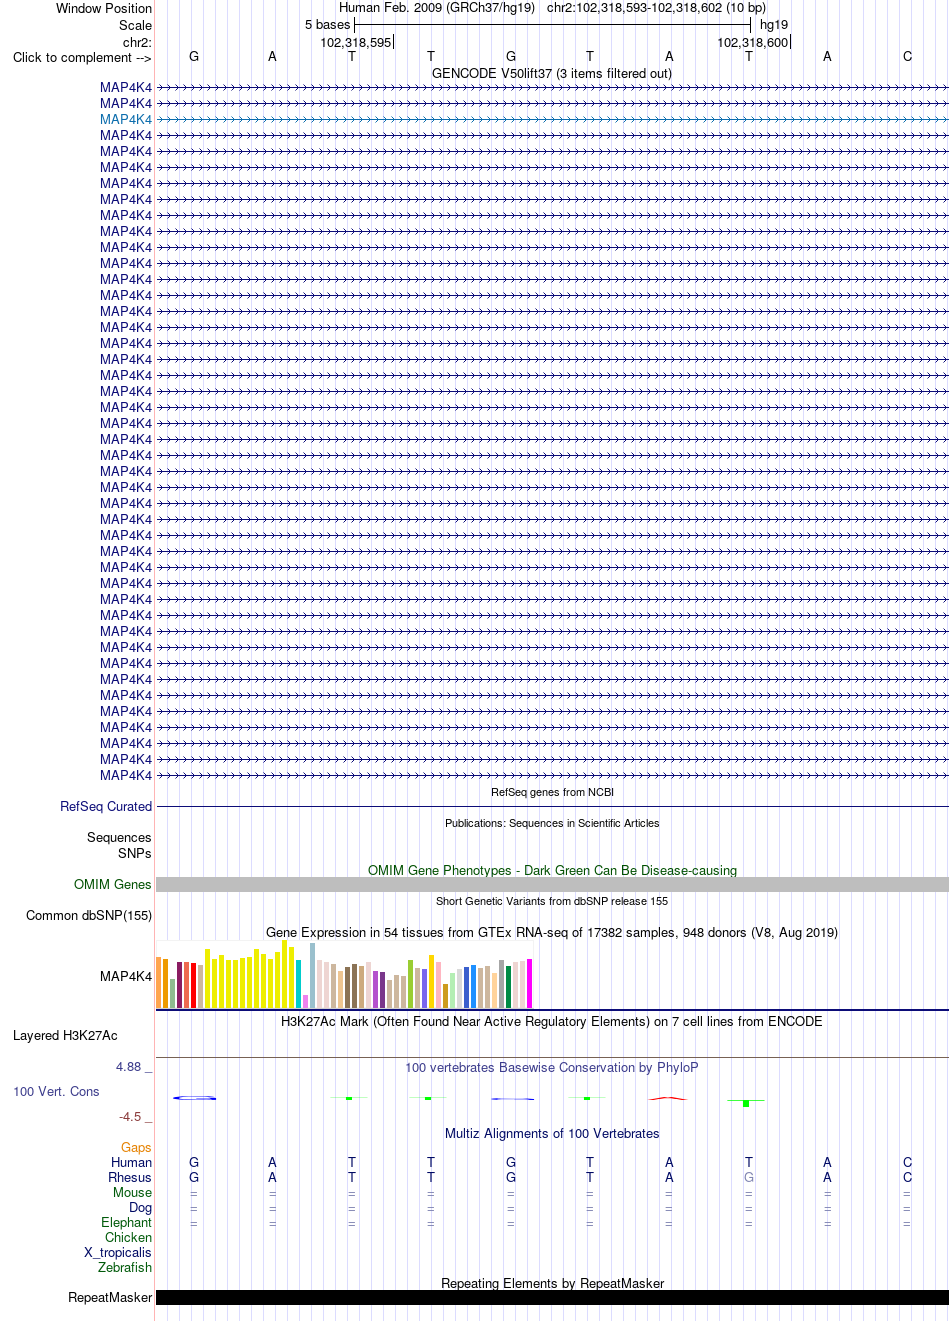Select the light-blue highlighted MAP4K4 transcript label
950x1321 pixels.
pyautogui.click(x=126, y=119)
